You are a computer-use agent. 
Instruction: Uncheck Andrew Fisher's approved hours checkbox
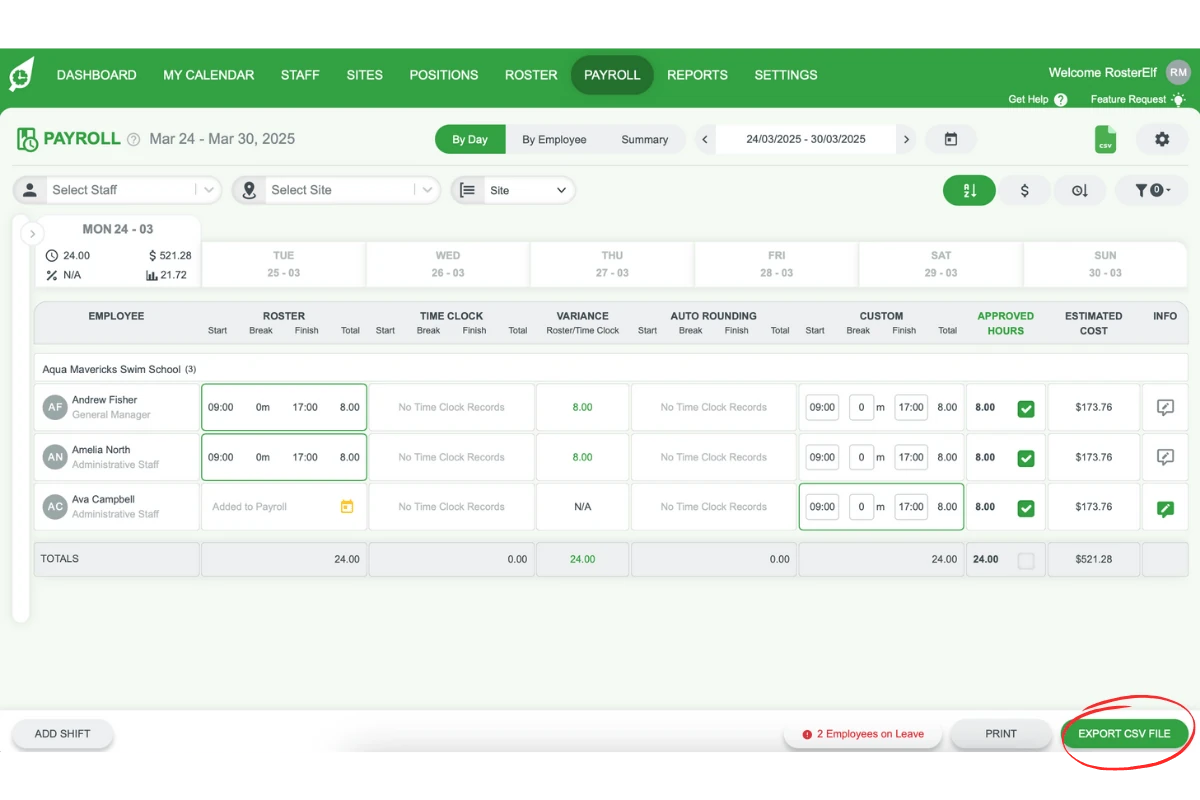(1026, 408)
